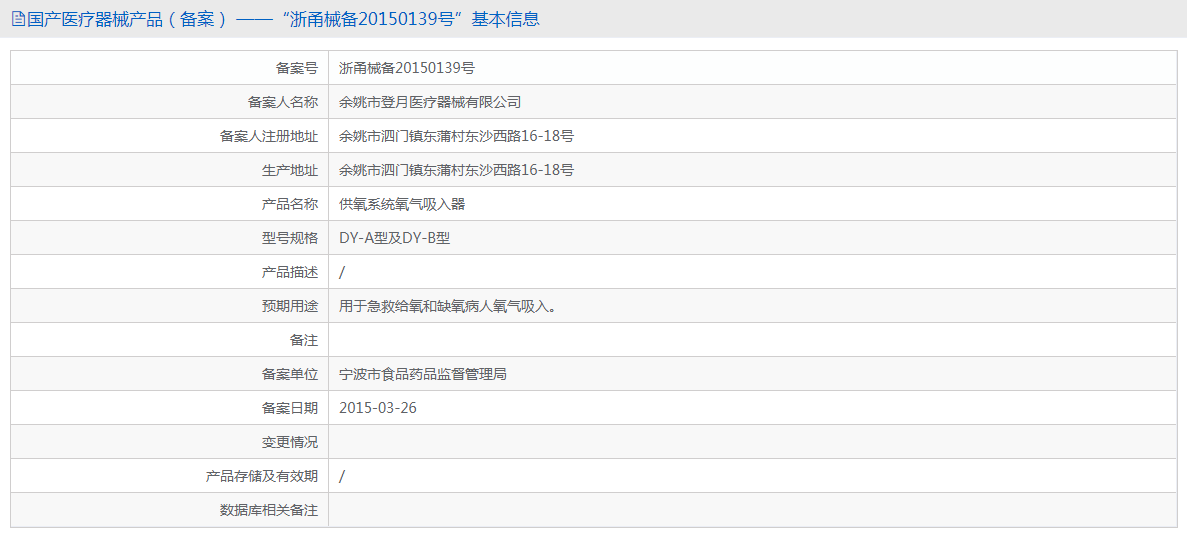Click the '备注' label

304,341
